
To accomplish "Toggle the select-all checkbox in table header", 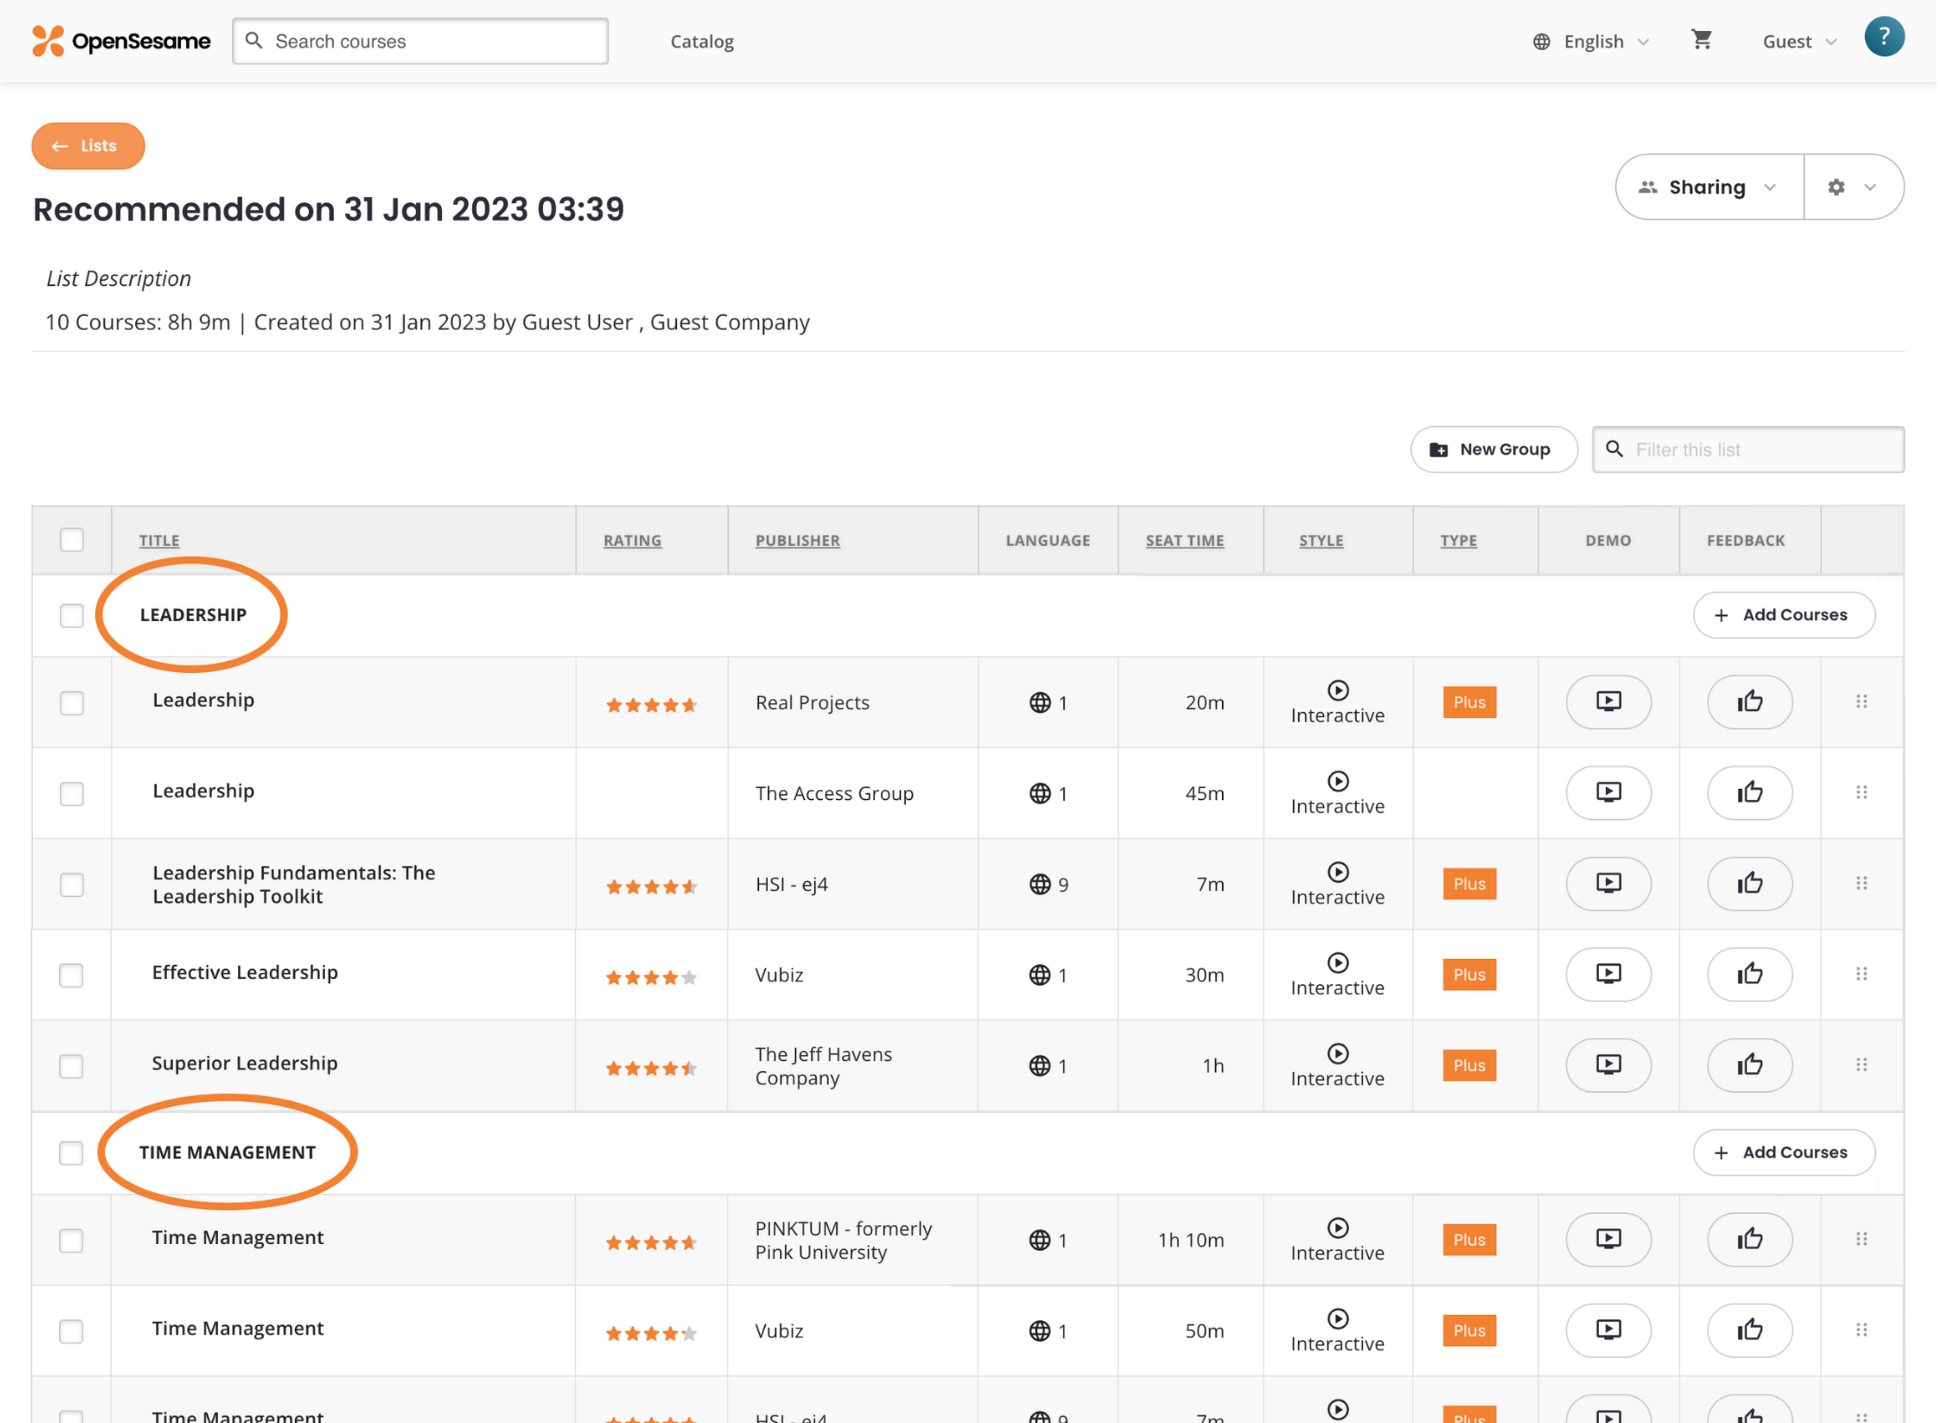I will click(72, 540).
